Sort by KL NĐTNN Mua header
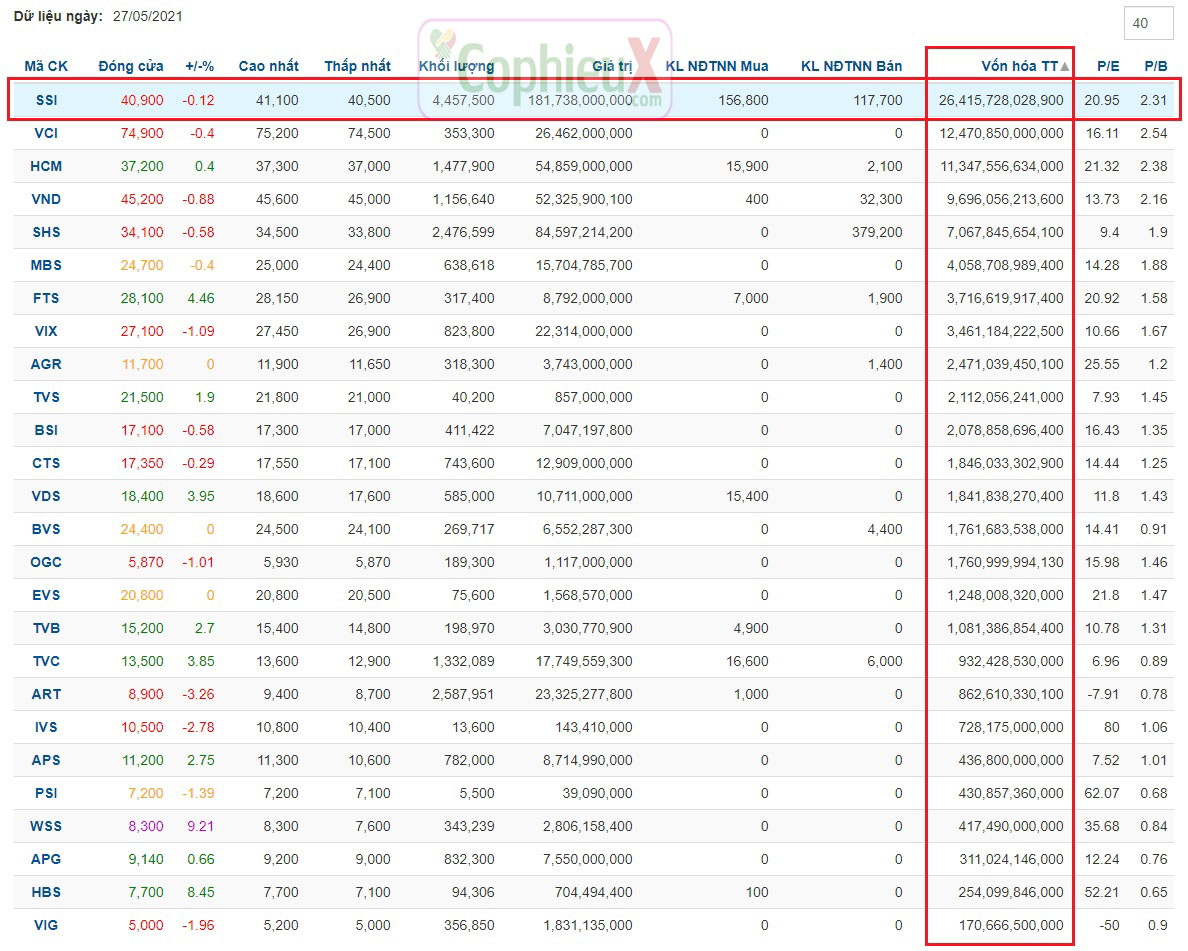 pyautogui.click(x=717, y=66)
